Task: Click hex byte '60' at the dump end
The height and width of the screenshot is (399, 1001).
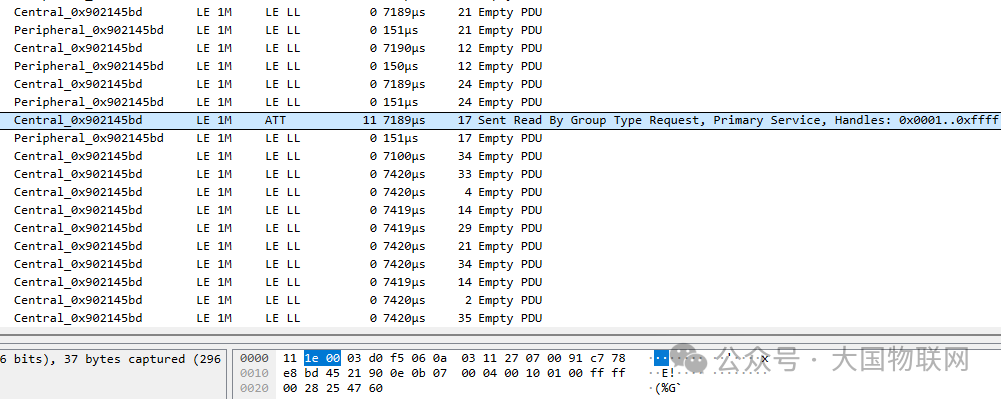Action: pos(375,388)
